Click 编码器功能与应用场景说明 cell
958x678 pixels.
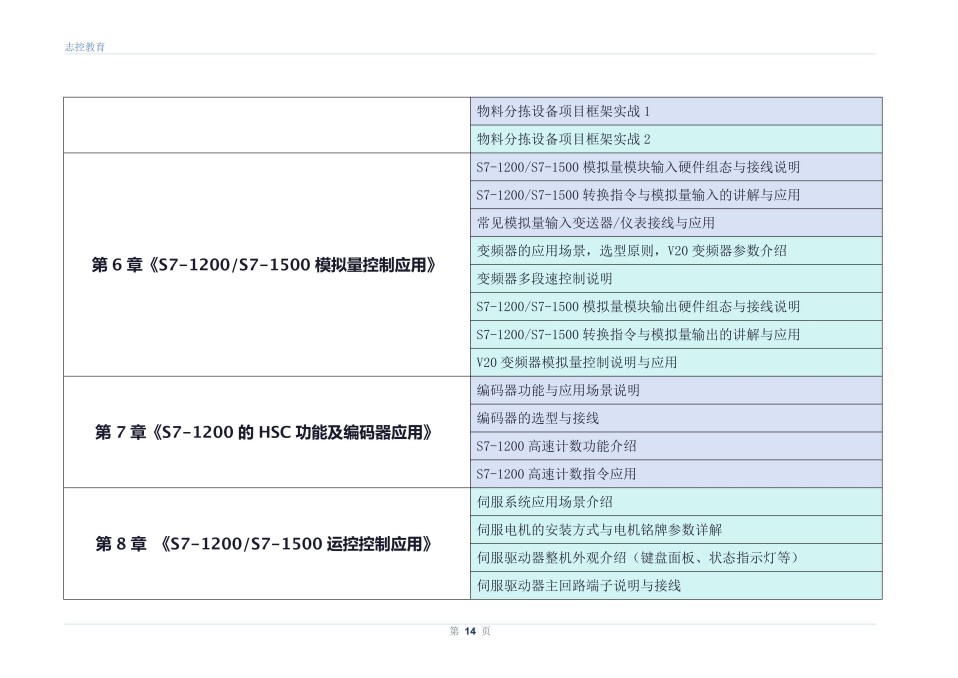click(676, 390)
